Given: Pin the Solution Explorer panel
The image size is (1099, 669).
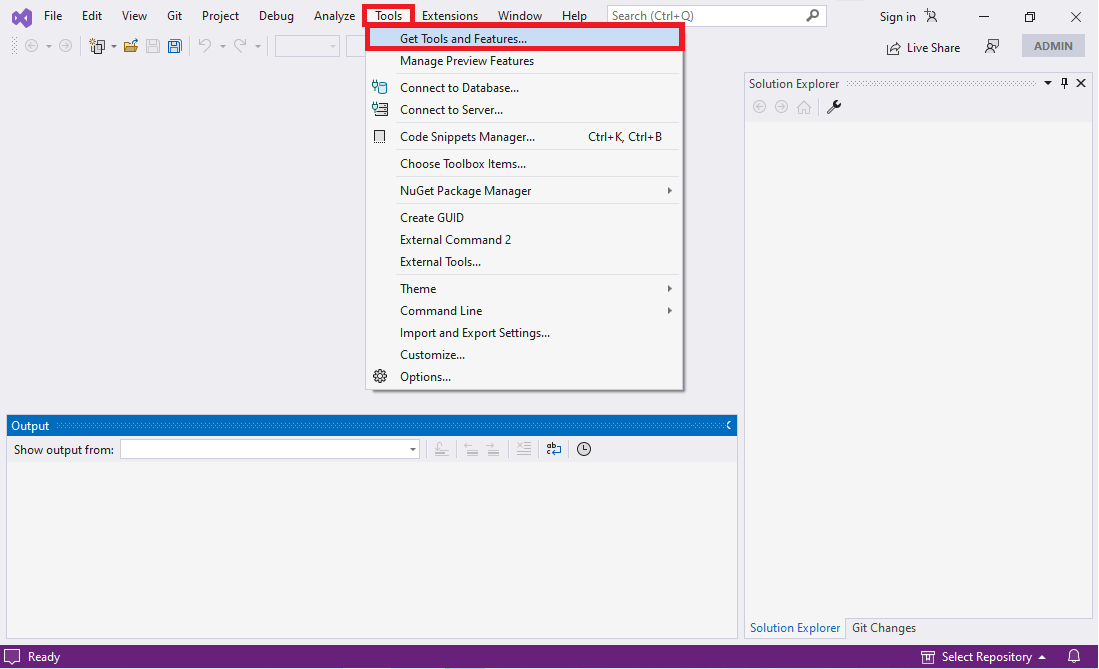Looking at the screenshot, I should click(1064, 83).
